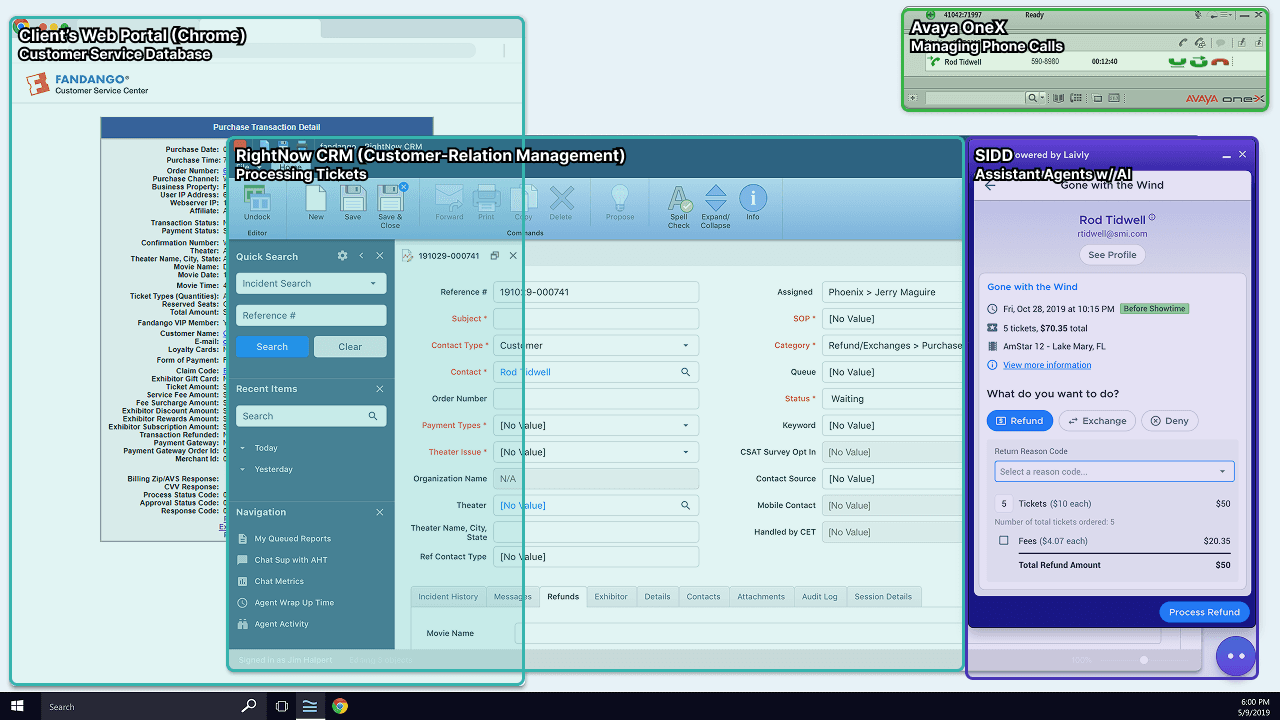Click the Forward envelope icon

449,198
